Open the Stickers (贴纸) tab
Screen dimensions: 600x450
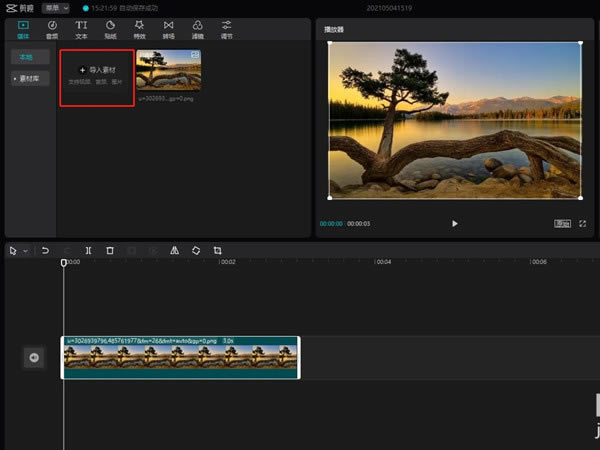click(110, 28)
